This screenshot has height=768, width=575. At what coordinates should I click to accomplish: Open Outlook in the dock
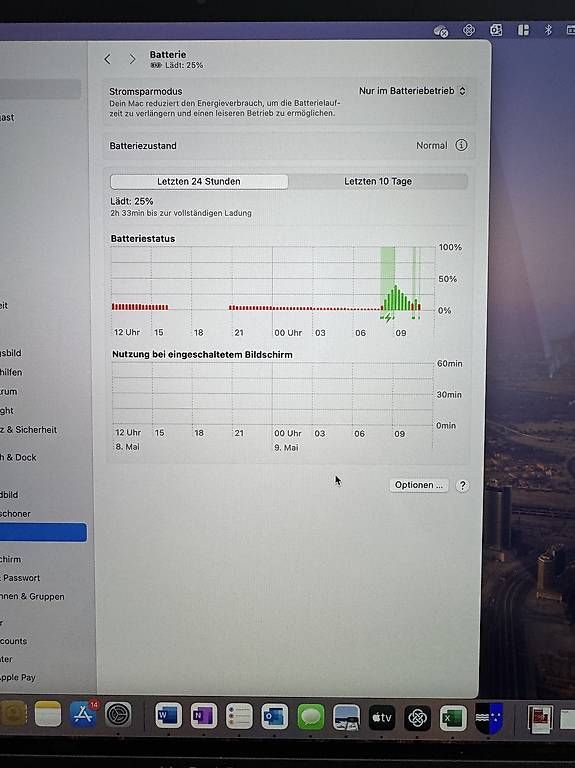click(274, 717)
